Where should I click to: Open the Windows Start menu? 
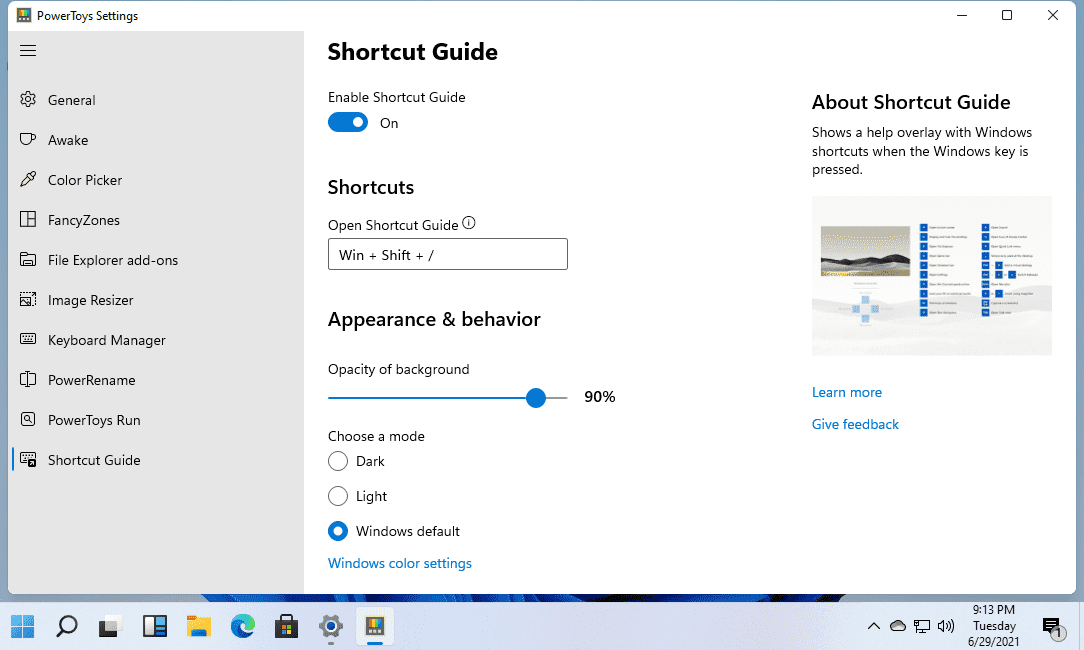23,626
